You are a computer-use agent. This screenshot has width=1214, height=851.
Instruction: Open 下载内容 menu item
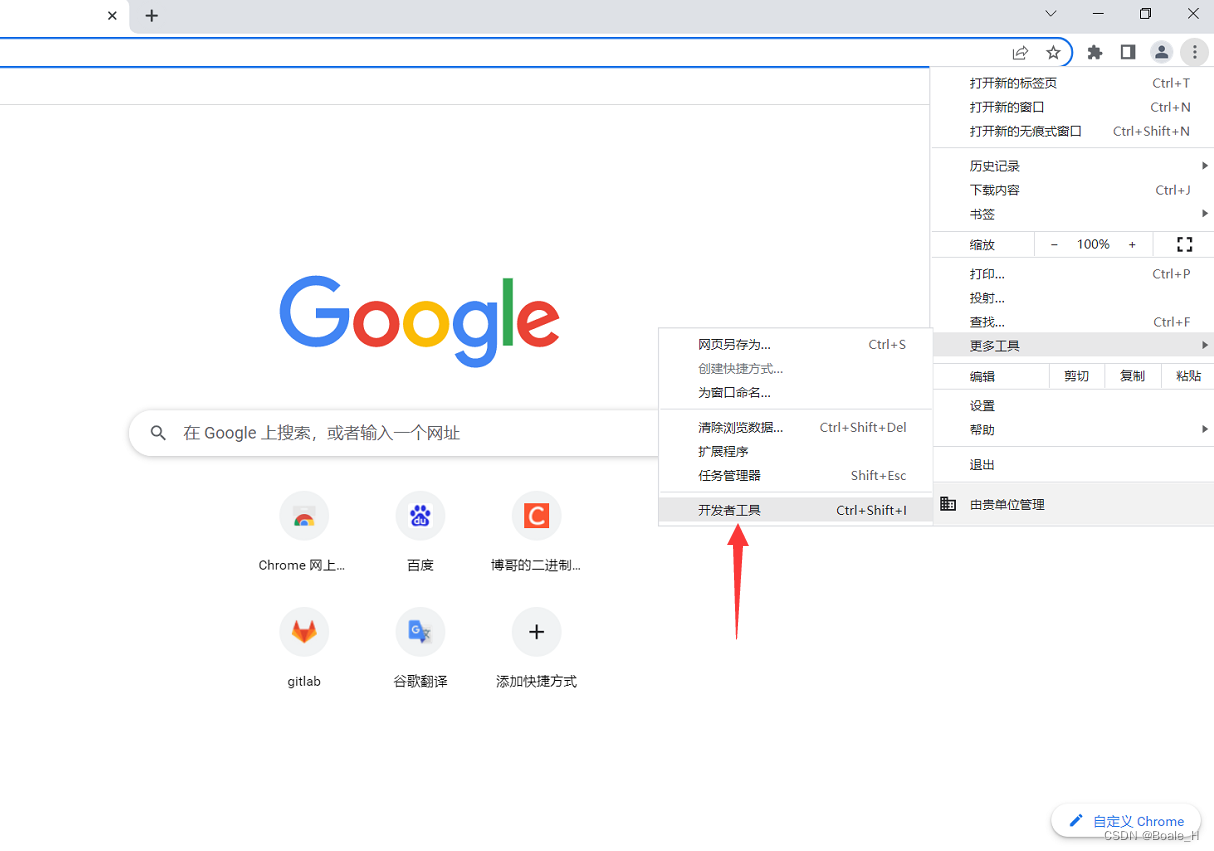point(1072,190)
